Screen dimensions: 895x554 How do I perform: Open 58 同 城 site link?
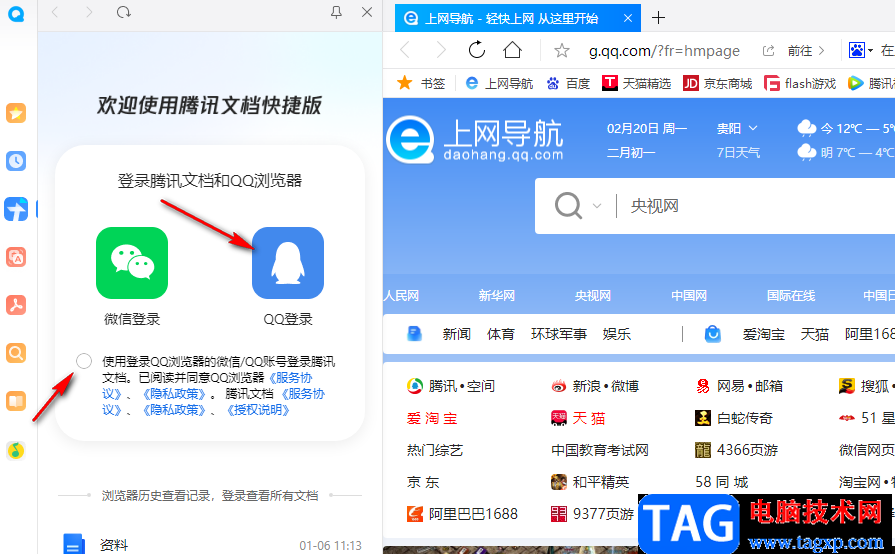coord(721,482)
